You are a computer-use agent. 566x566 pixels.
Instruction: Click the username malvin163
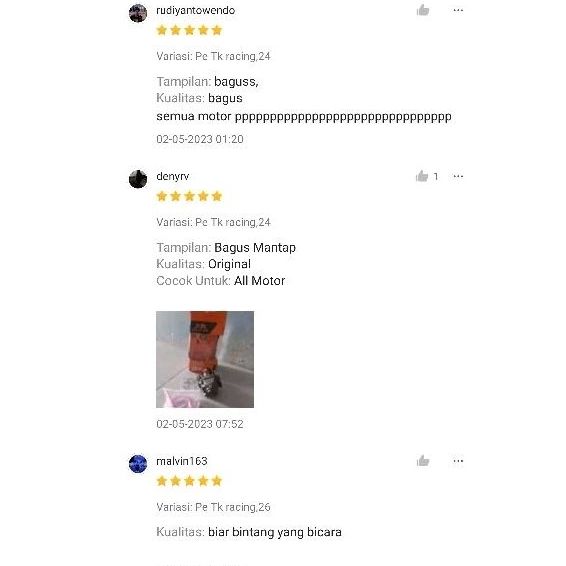pyautogui.click(x=182, y=461)
